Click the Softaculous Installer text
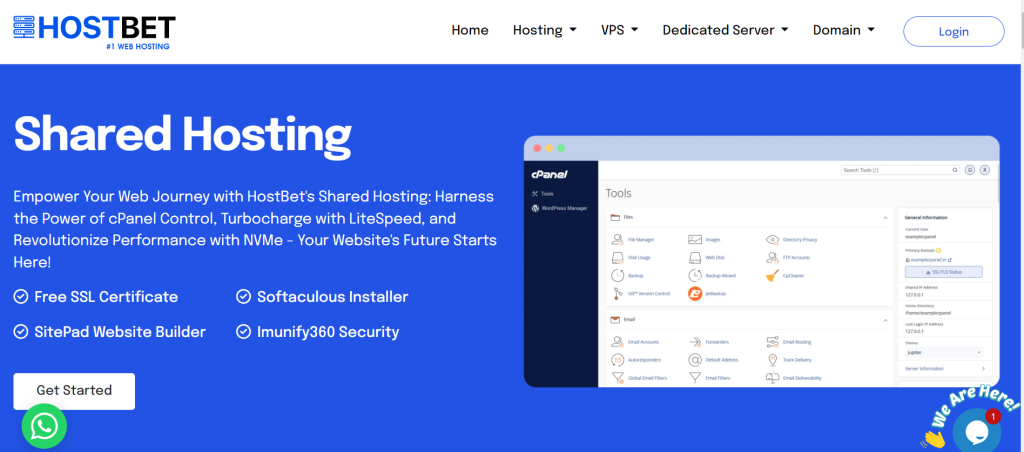The width and height of the screenshot is (1024, 452). coord(332,297)
